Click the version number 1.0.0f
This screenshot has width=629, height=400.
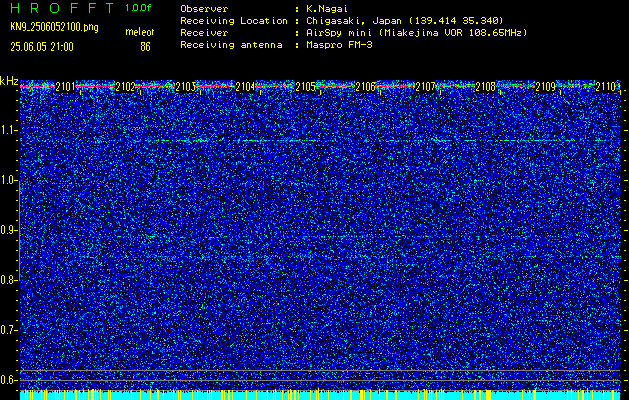tap(138, 8)
